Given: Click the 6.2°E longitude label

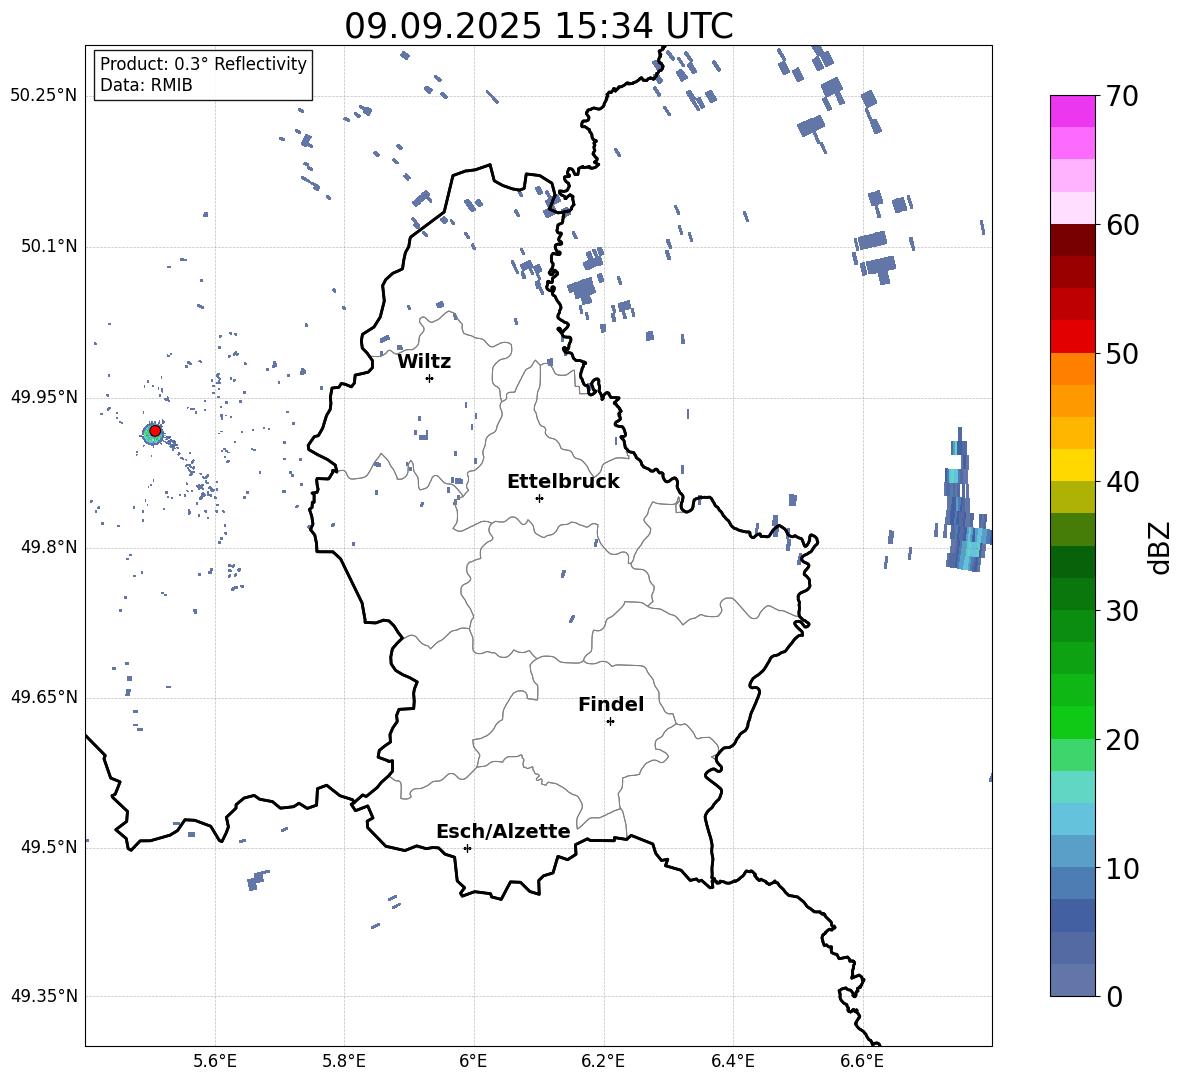Looking at the screenshot, I should click(x=603, y=1061).
